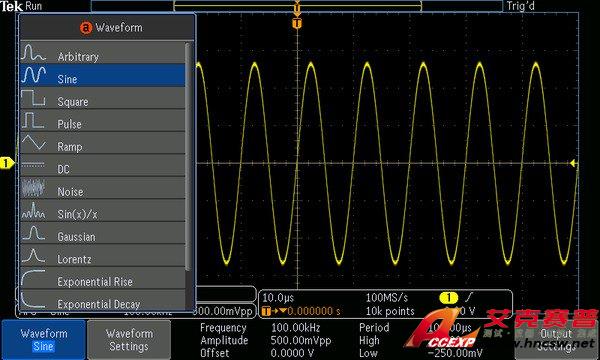Open the Waveform Sine bottom menu button
The height and width of the screenshot is (360, 600).
click(44, 340)
